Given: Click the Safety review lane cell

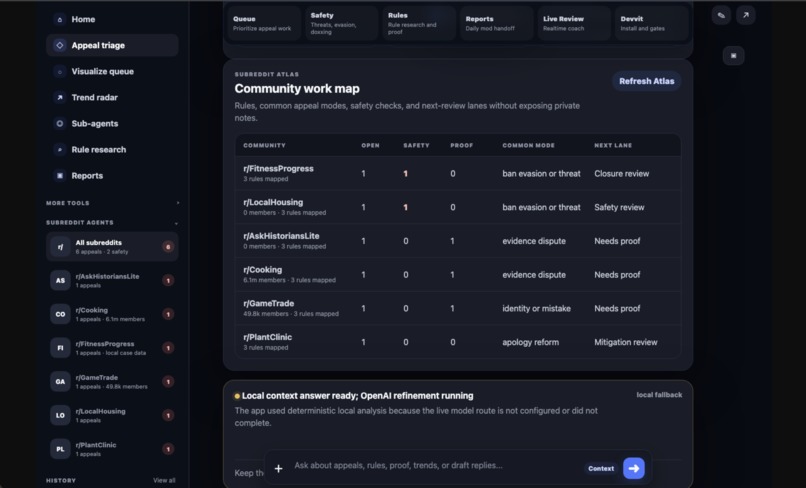Looking at the screenshot, I should coord(619,207).
